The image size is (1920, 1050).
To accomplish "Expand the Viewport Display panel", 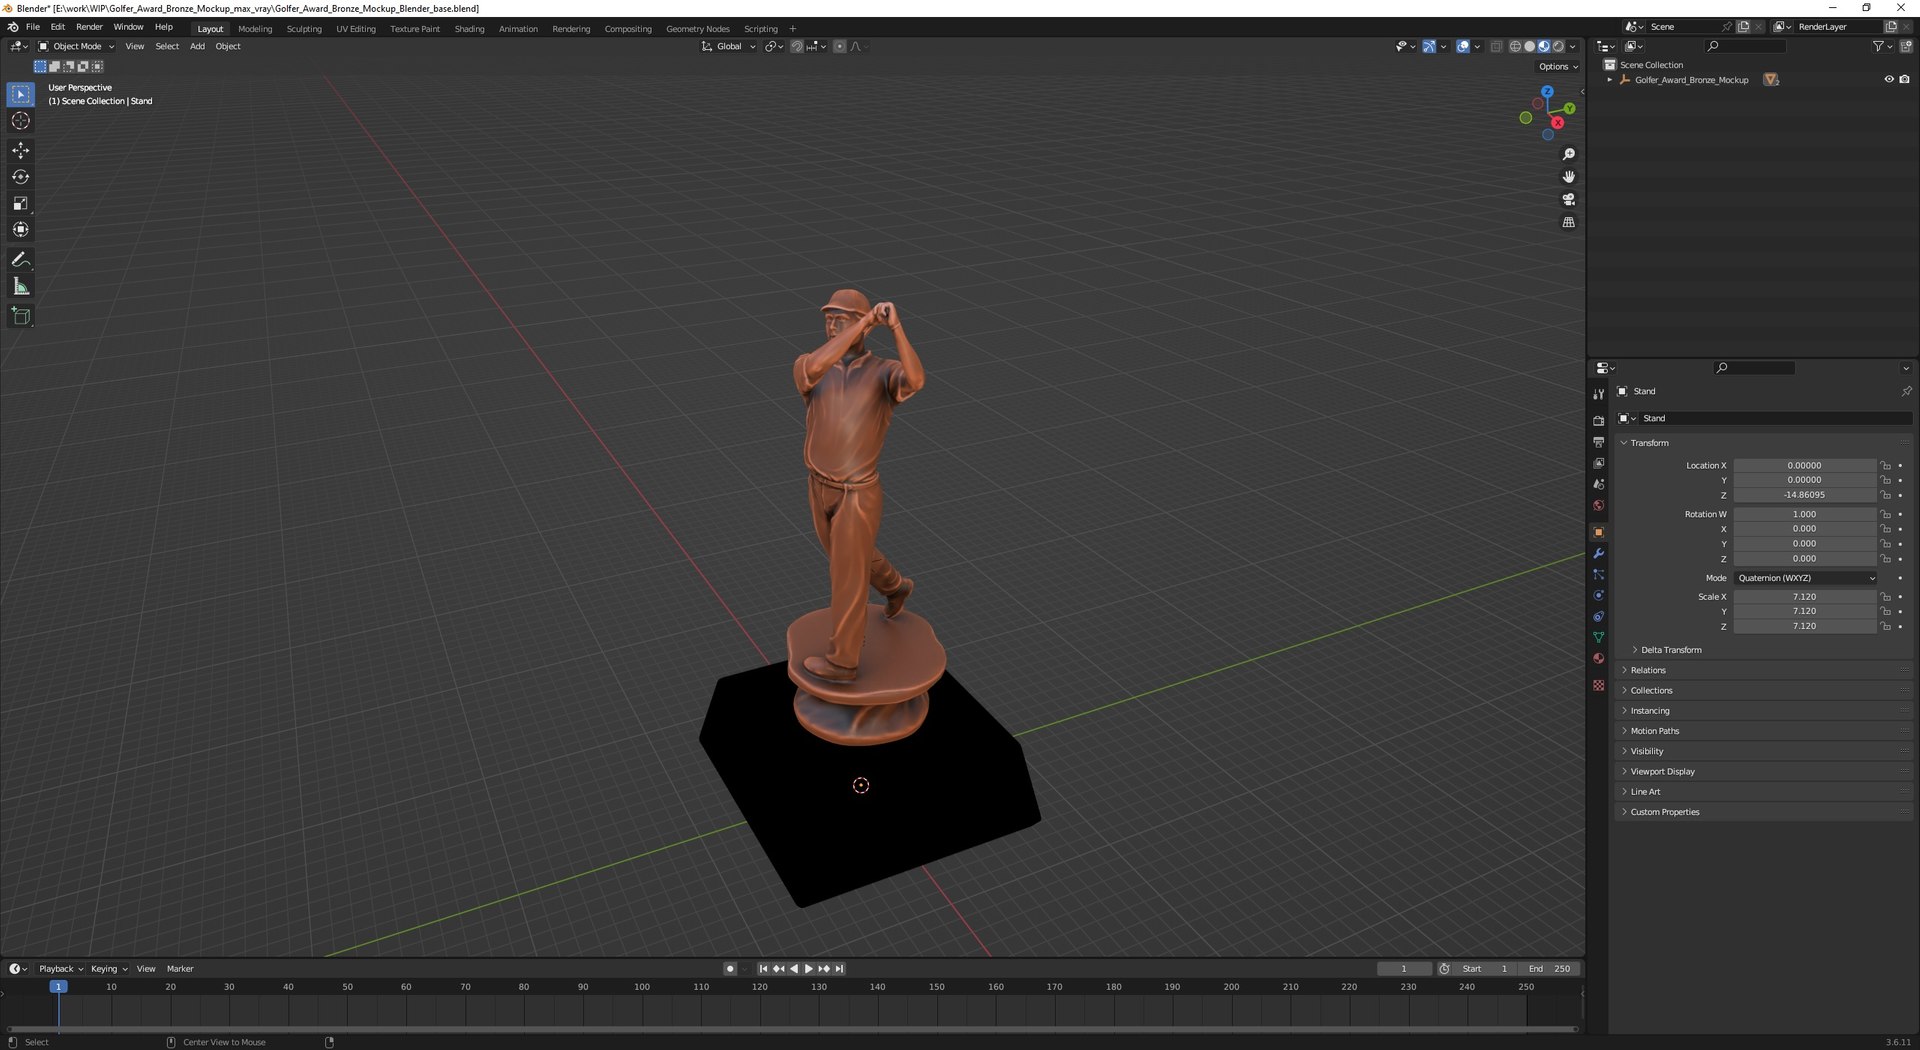I will click(1662, 772).
